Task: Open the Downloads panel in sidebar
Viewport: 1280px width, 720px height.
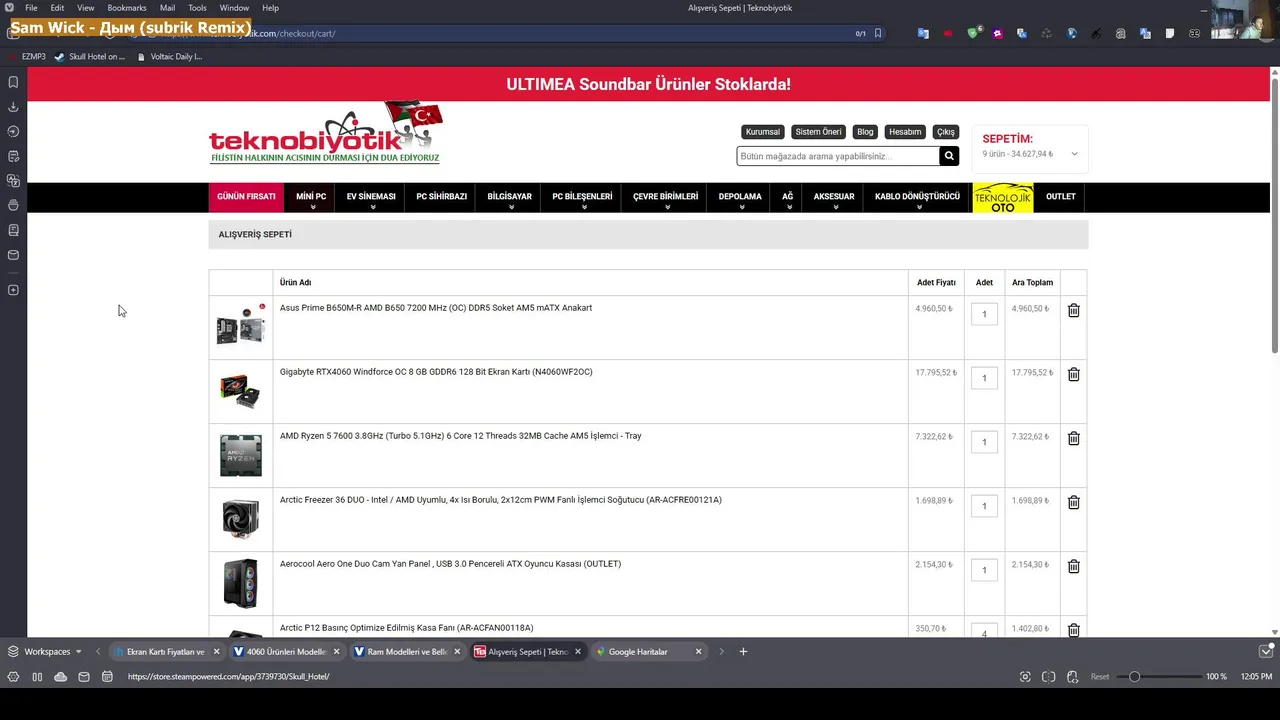Action: tap(13, 107)
